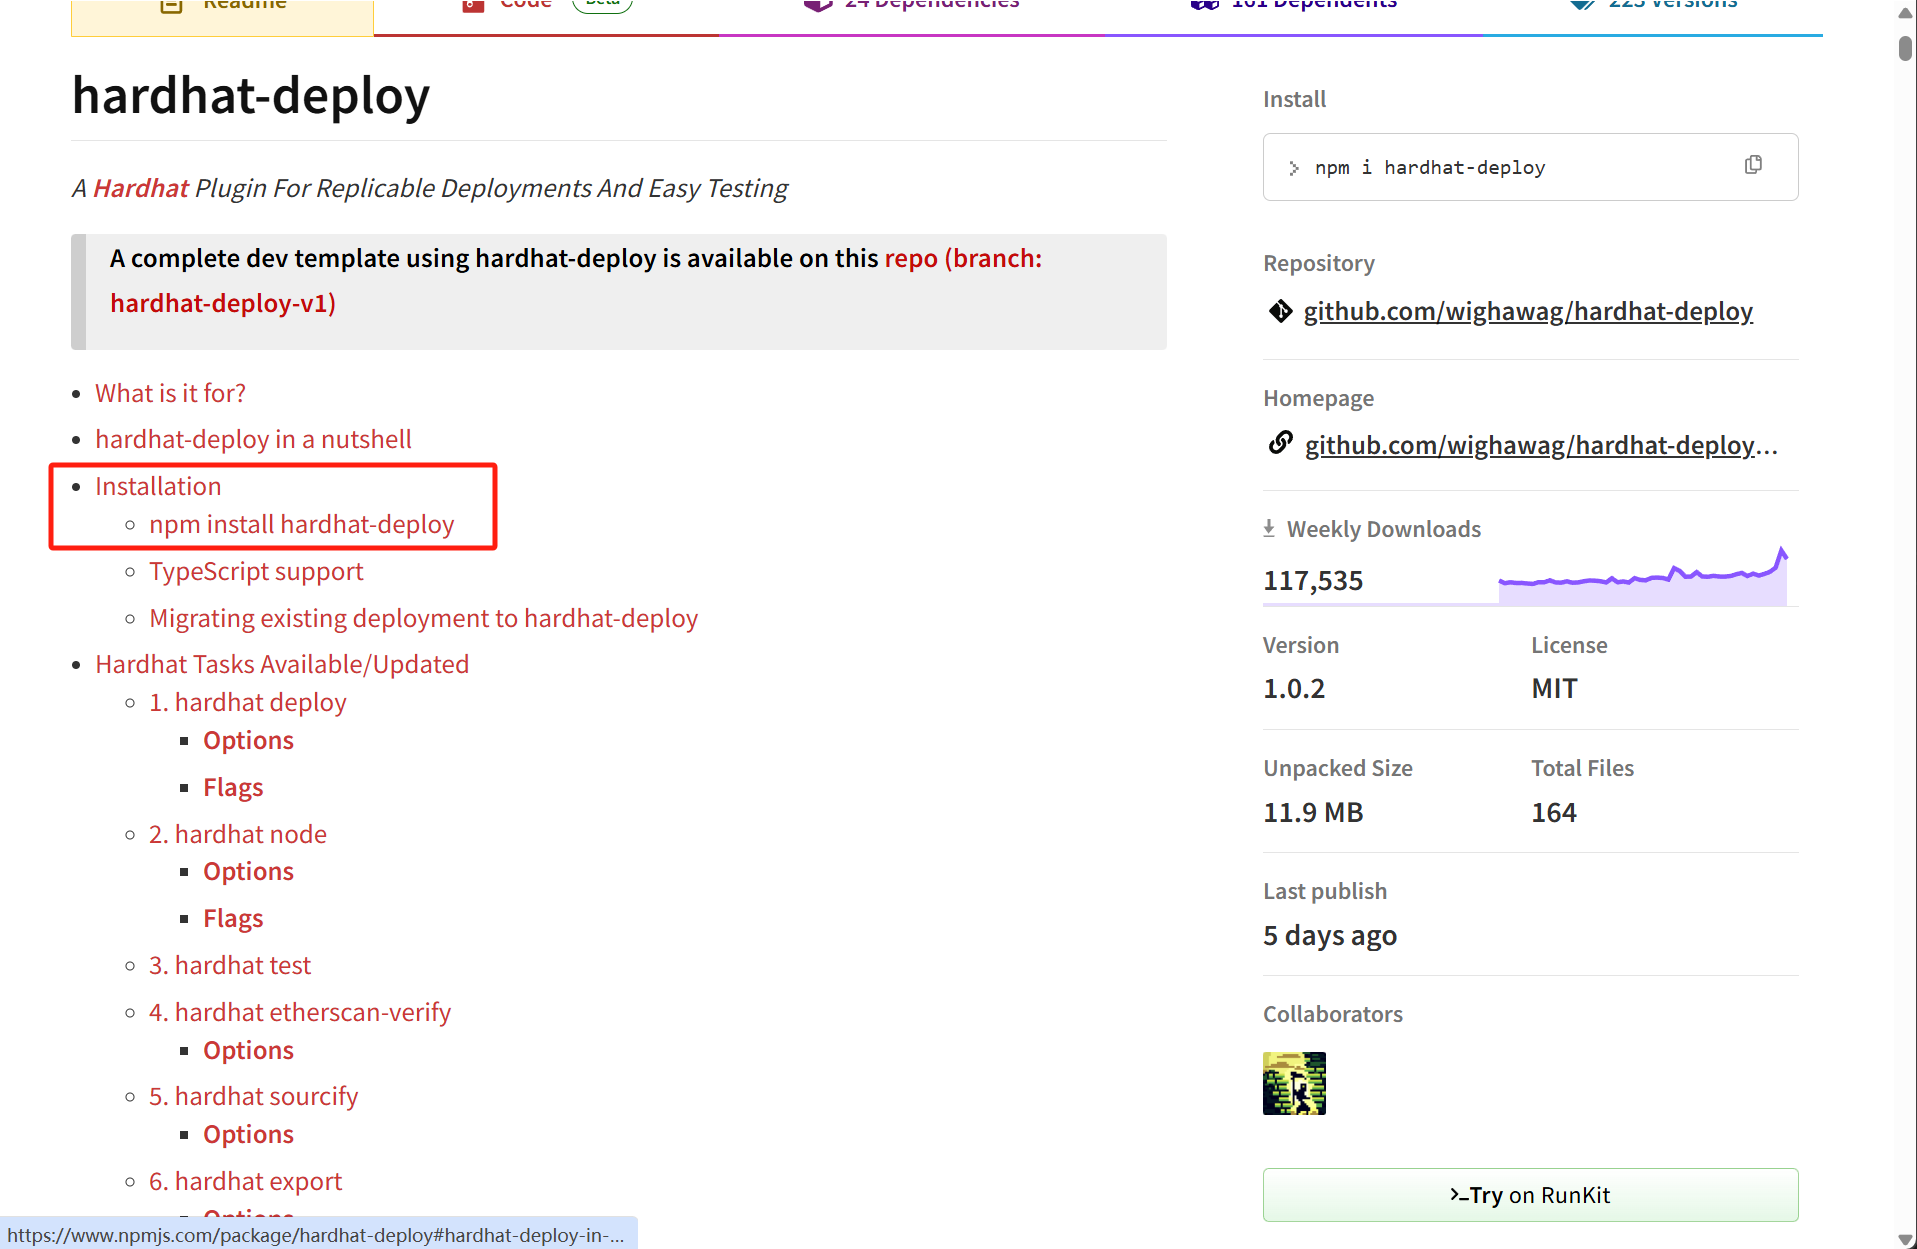The width and height of the screenshot is (1917, 1249).
Task: Click the hardhat-deploy page heading
Action: coord(251,96)
